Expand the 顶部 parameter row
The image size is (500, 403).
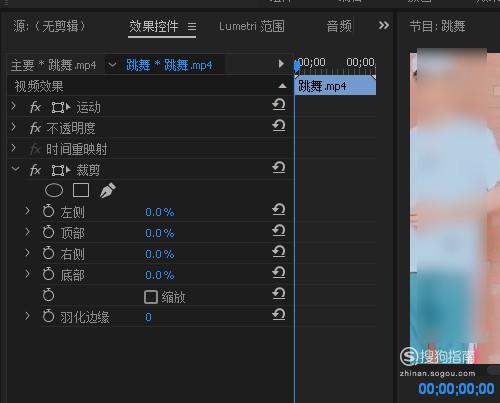pos(28,232)
